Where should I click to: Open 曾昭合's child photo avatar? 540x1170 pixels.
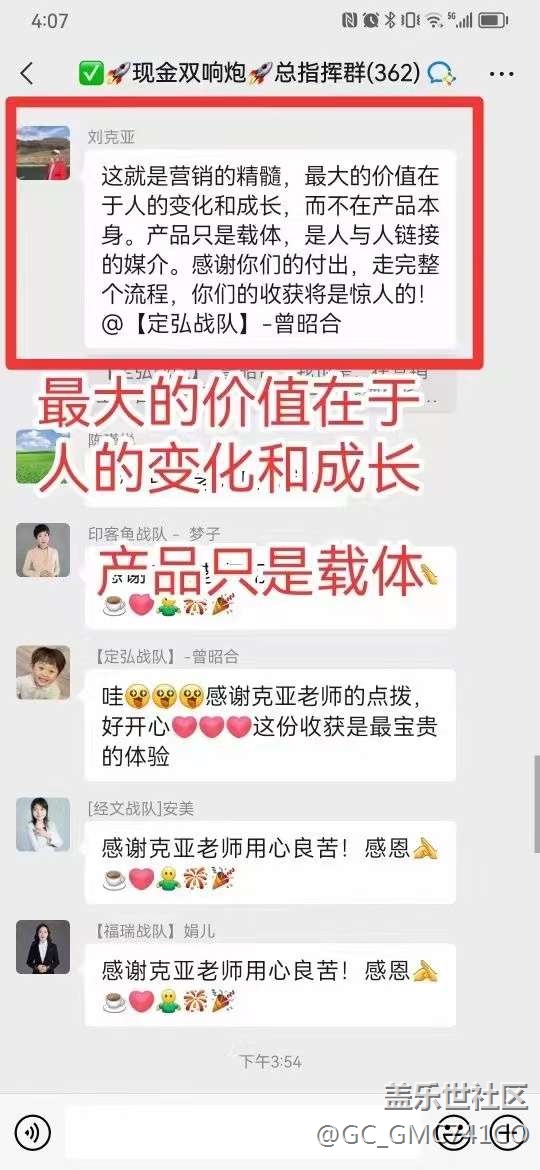[x=43, y=672]
